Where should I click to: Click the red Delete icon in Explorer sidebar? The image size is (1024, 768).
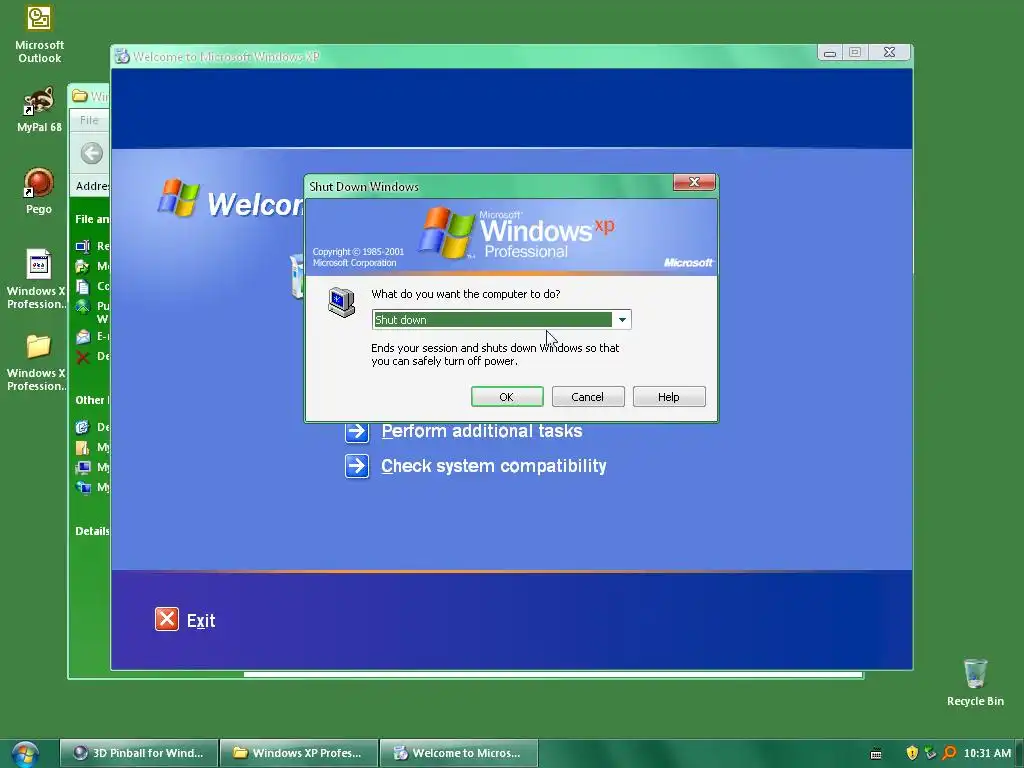[x=82, y=357]
